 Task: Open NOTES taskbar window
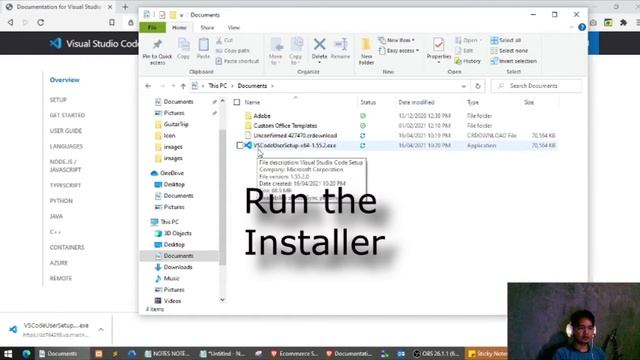tap(167, 353)
